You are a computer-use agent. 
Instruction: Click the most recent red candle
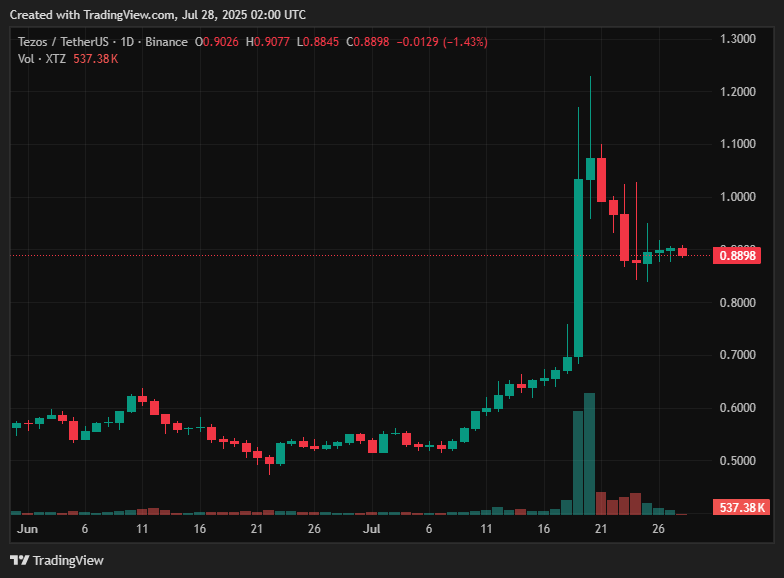coord(682,252)
